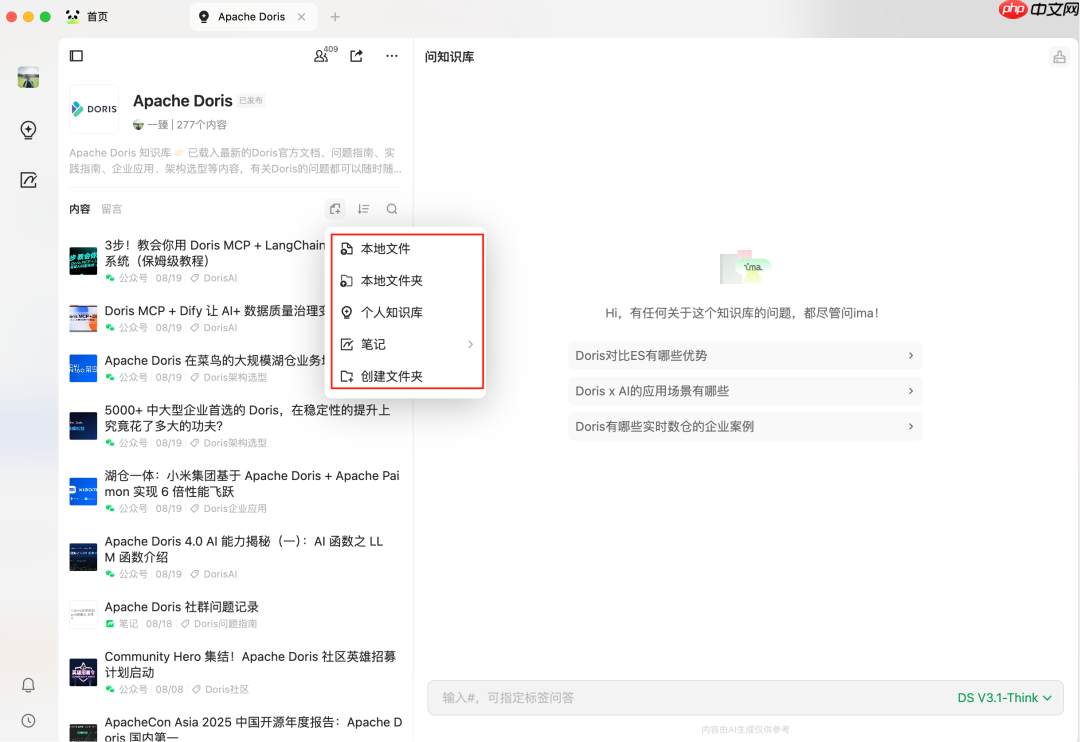Open the share options for Apache Doris
The height and width of the screenshot is (742, 1080).
(356, 56)
